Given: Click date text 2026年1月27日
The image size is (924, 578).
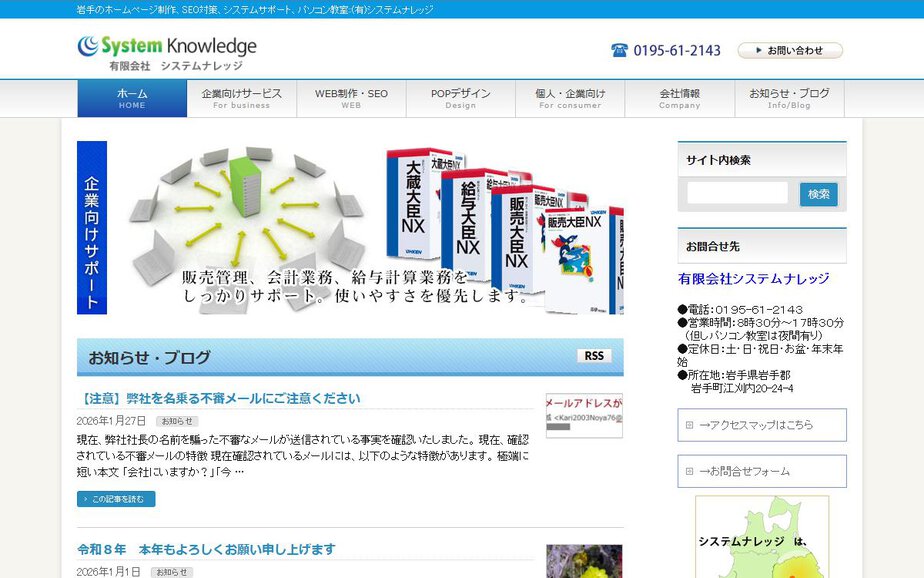Looking at the screenshot, I should 111,421.
